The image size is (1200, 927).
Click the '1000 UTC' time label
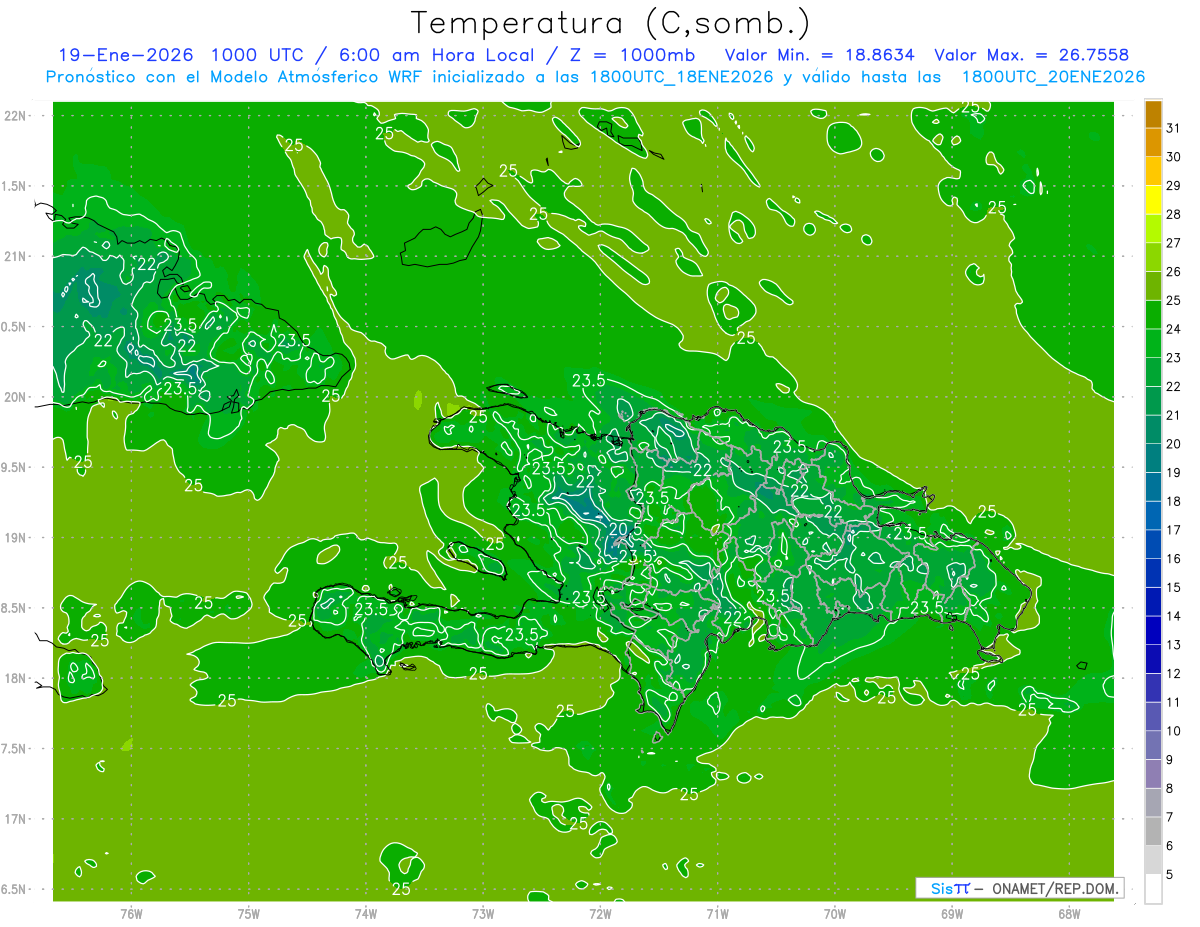point(257,55)
